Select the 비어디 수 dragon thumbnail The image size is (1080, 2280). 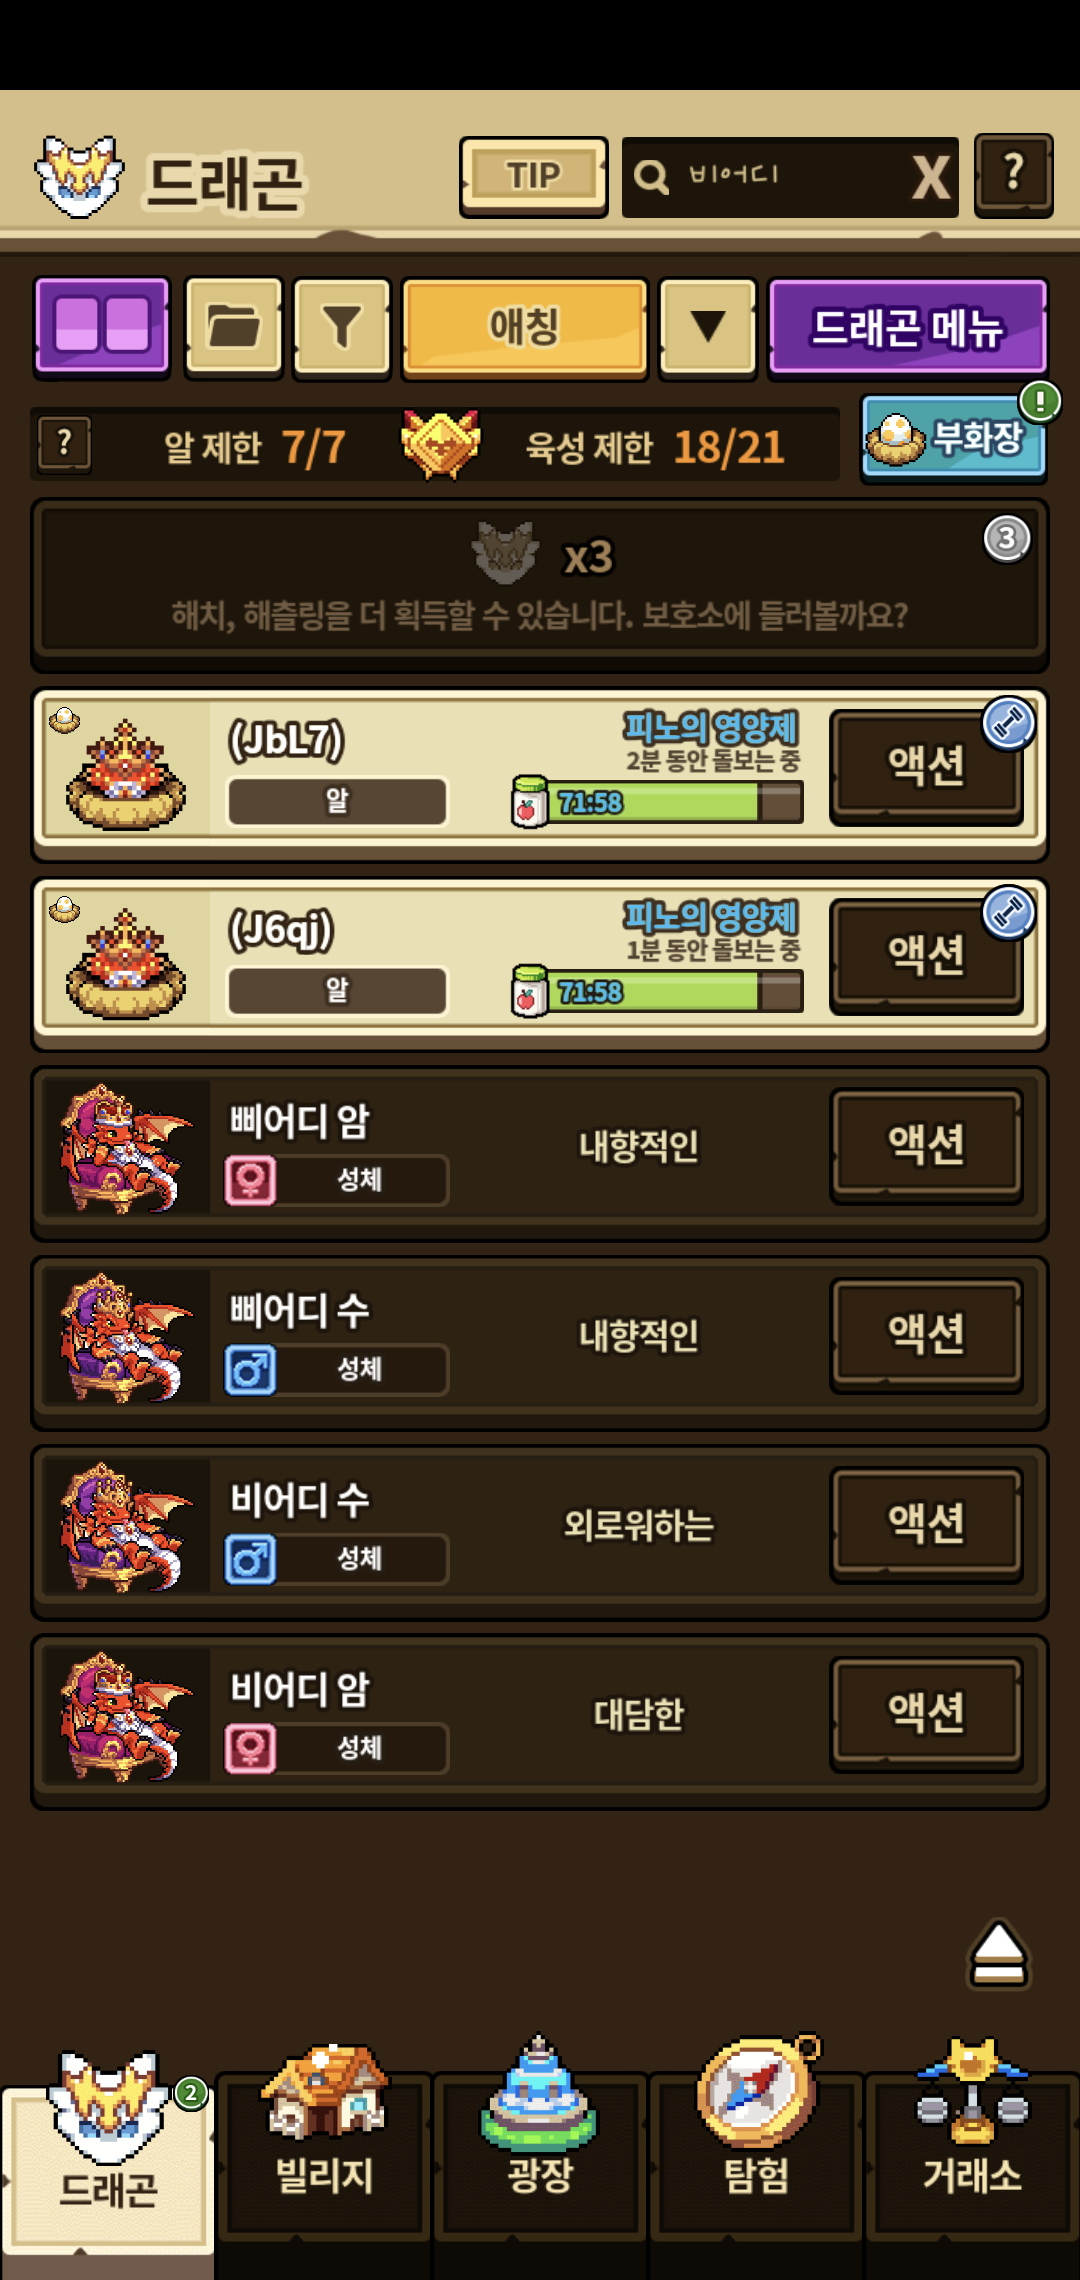click(x=125, y=1527)
